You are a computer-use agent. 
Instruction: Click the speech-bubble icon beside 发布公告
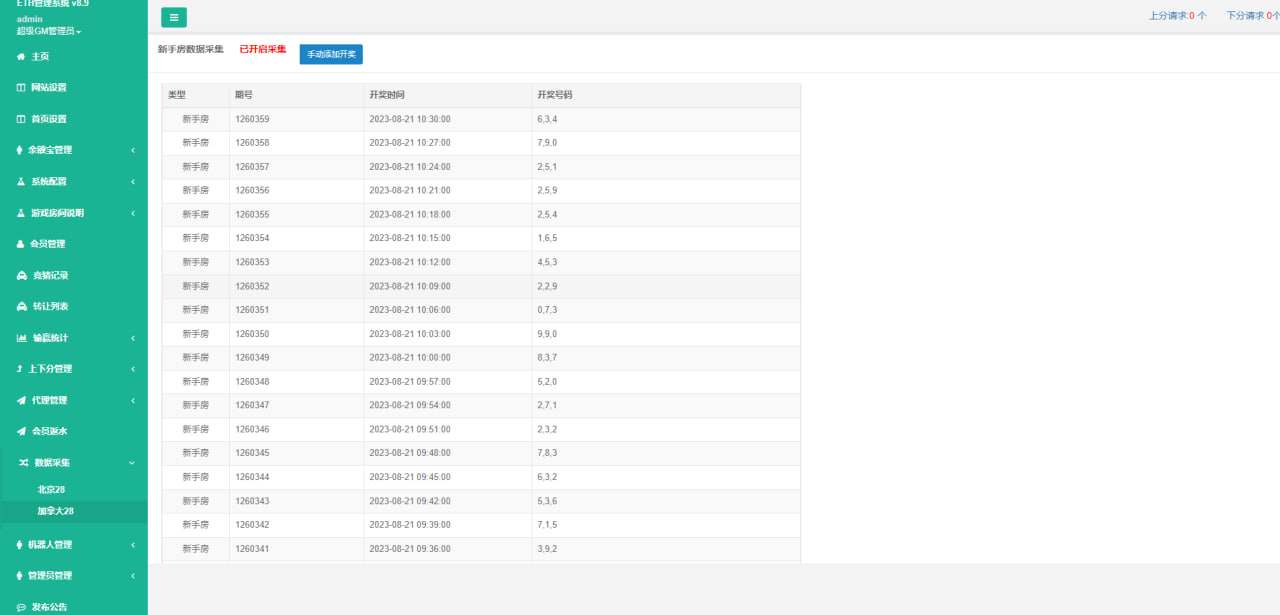click(22, 607)
